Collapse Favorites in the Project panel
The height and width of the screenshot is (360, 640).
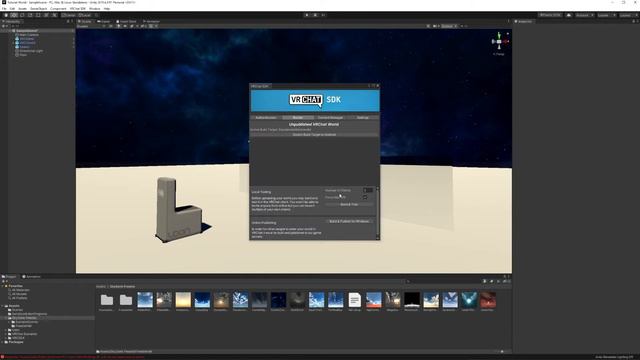coord(3,286)
